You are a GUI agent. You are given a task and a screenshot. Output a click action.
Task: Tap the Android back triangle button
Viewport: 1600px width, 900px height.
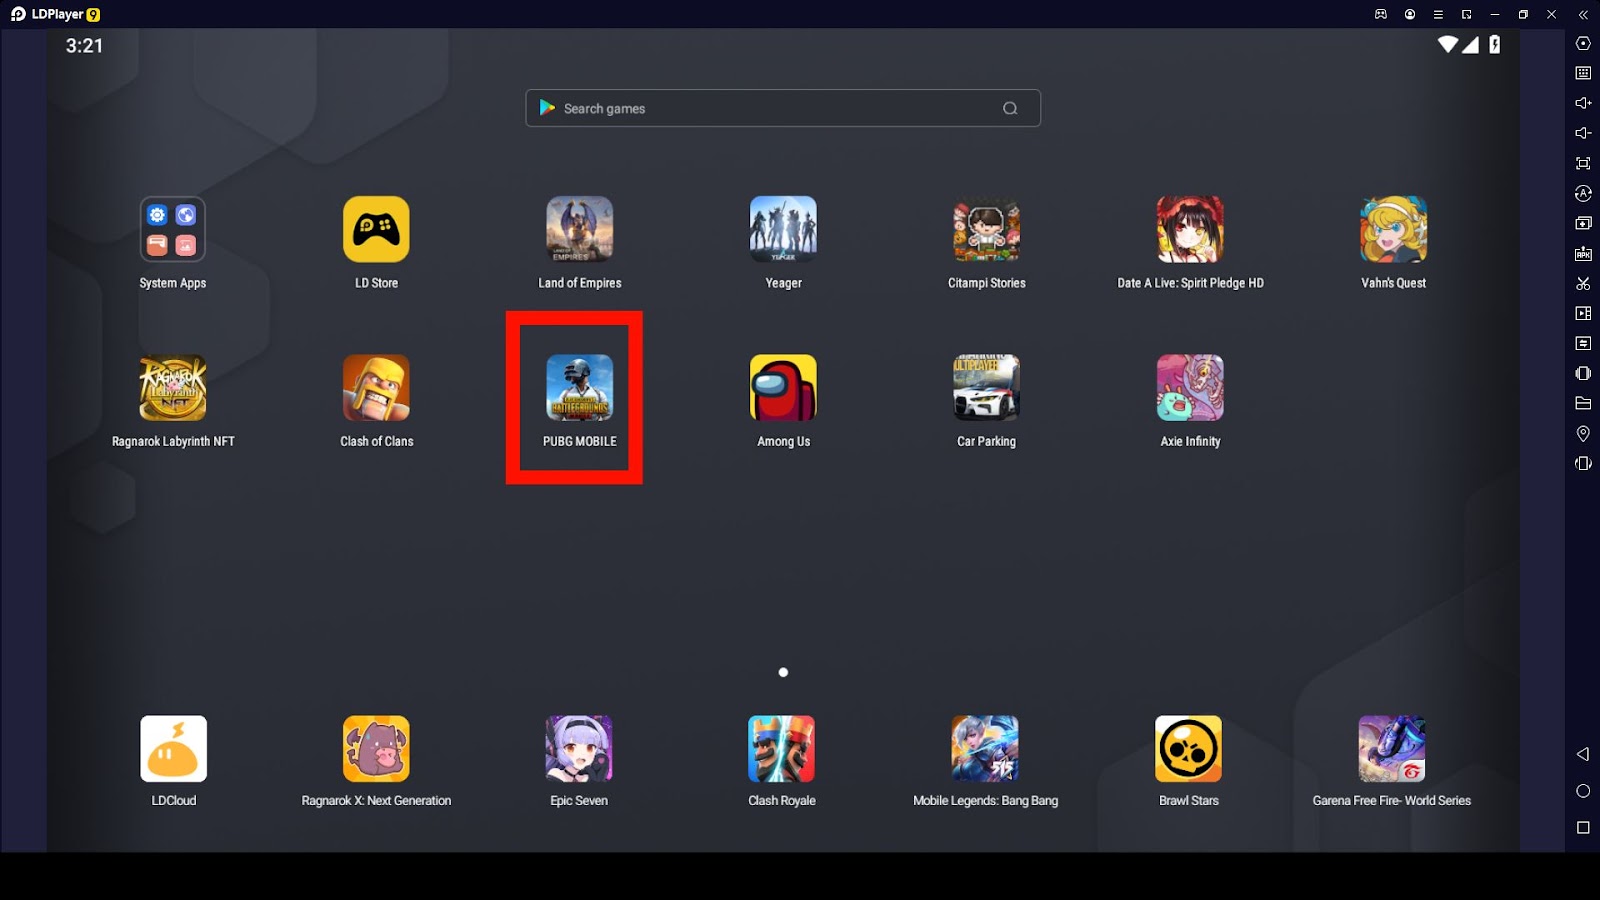[x=1582, y=754]
